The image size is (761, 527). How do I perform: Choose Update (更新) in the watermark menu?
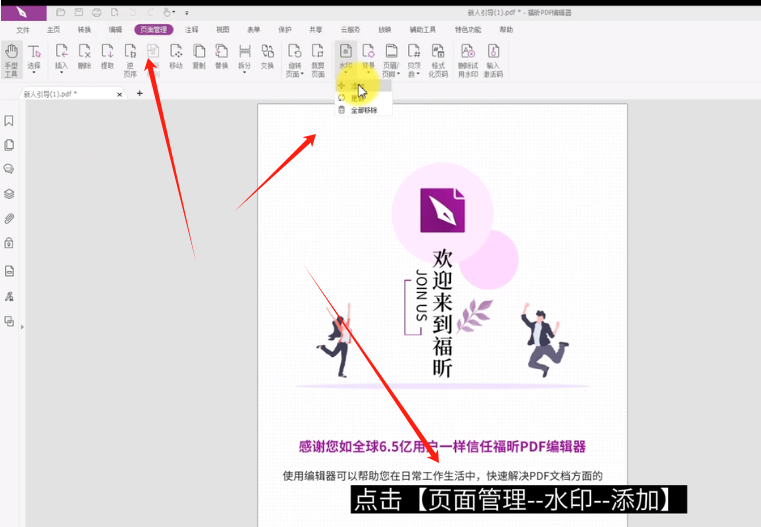point(364,98)
